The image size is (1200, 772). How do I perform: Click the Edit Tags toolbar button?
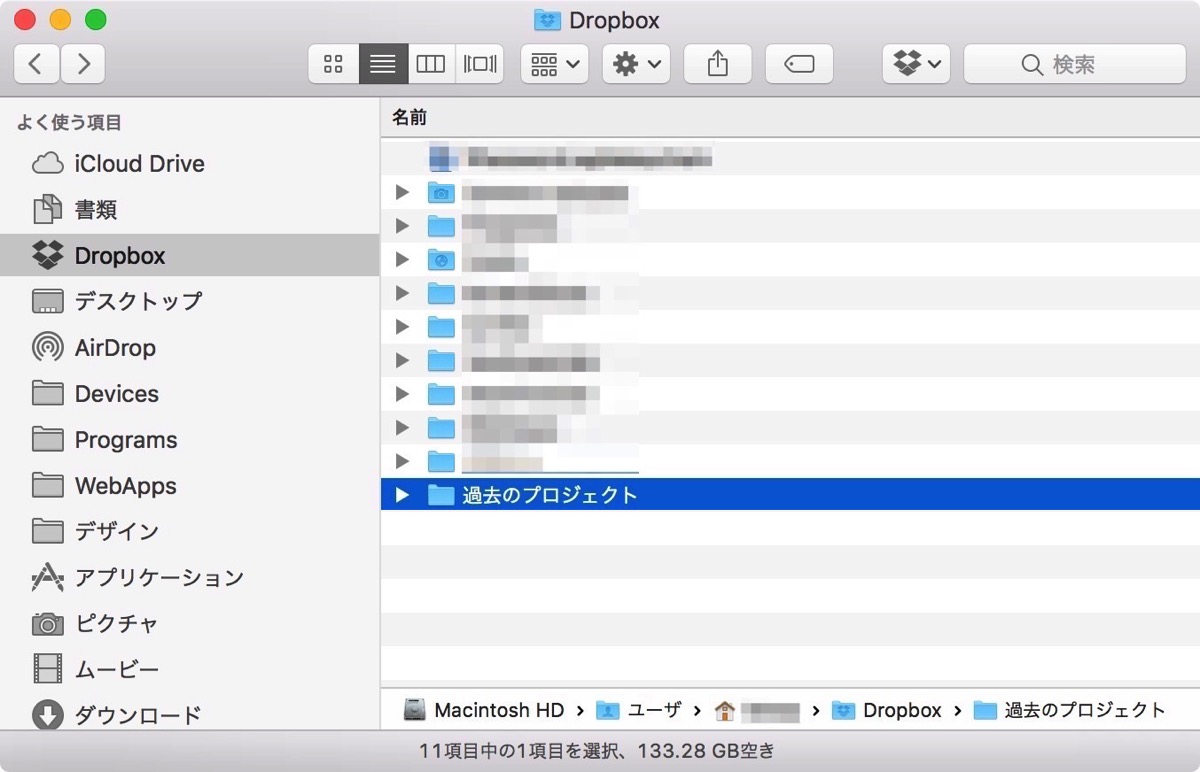pyautogui.click(x=799, y=64)
